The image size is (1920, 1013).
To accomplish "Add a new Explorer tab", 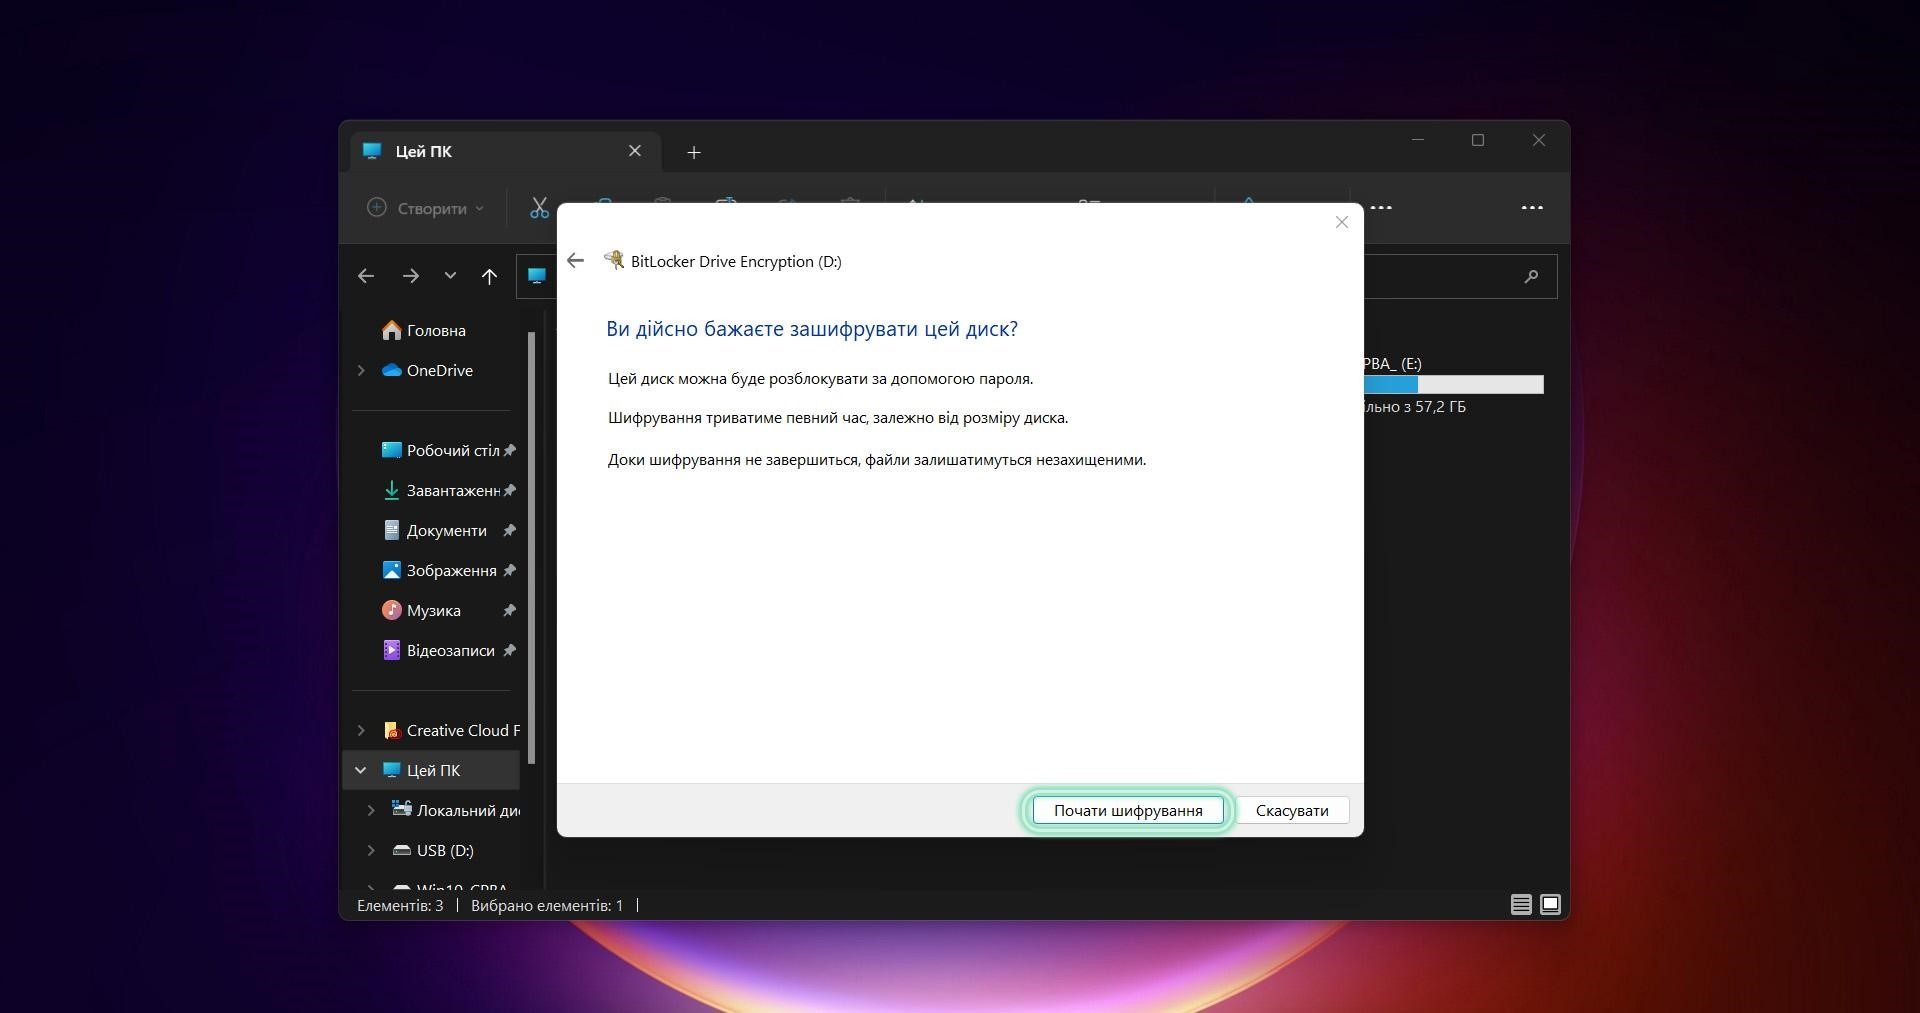I will 694,152.
